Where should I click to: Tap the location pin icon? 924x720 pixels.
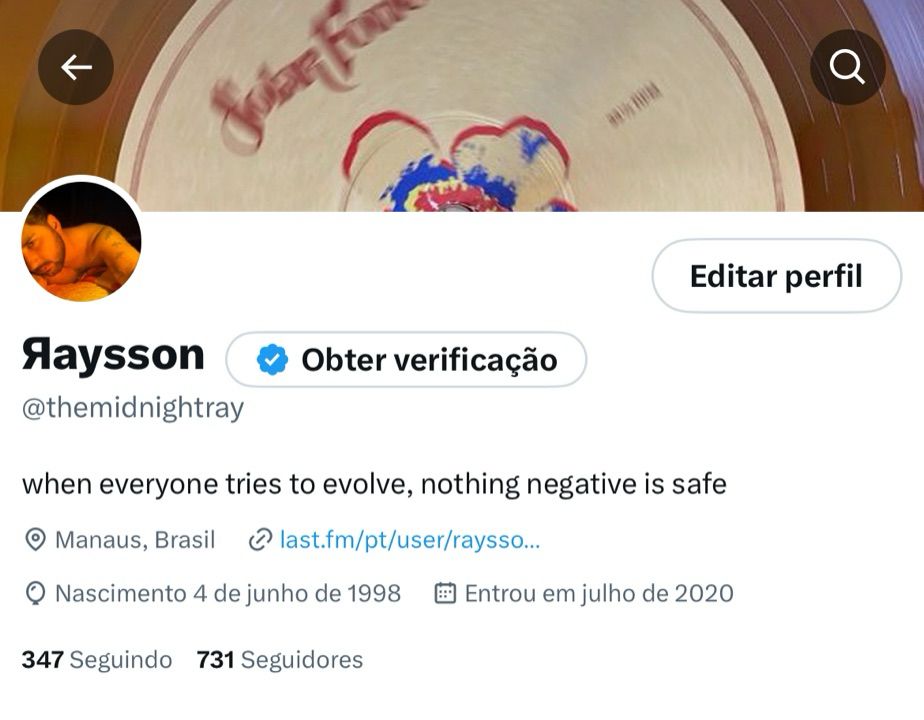coord(35,540)
